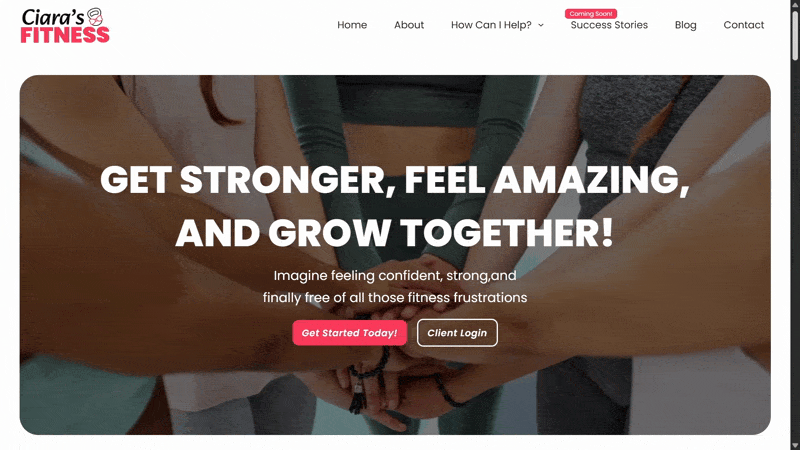Click the Coming Soon! badge
800x450 pixels.
point(591,14)
